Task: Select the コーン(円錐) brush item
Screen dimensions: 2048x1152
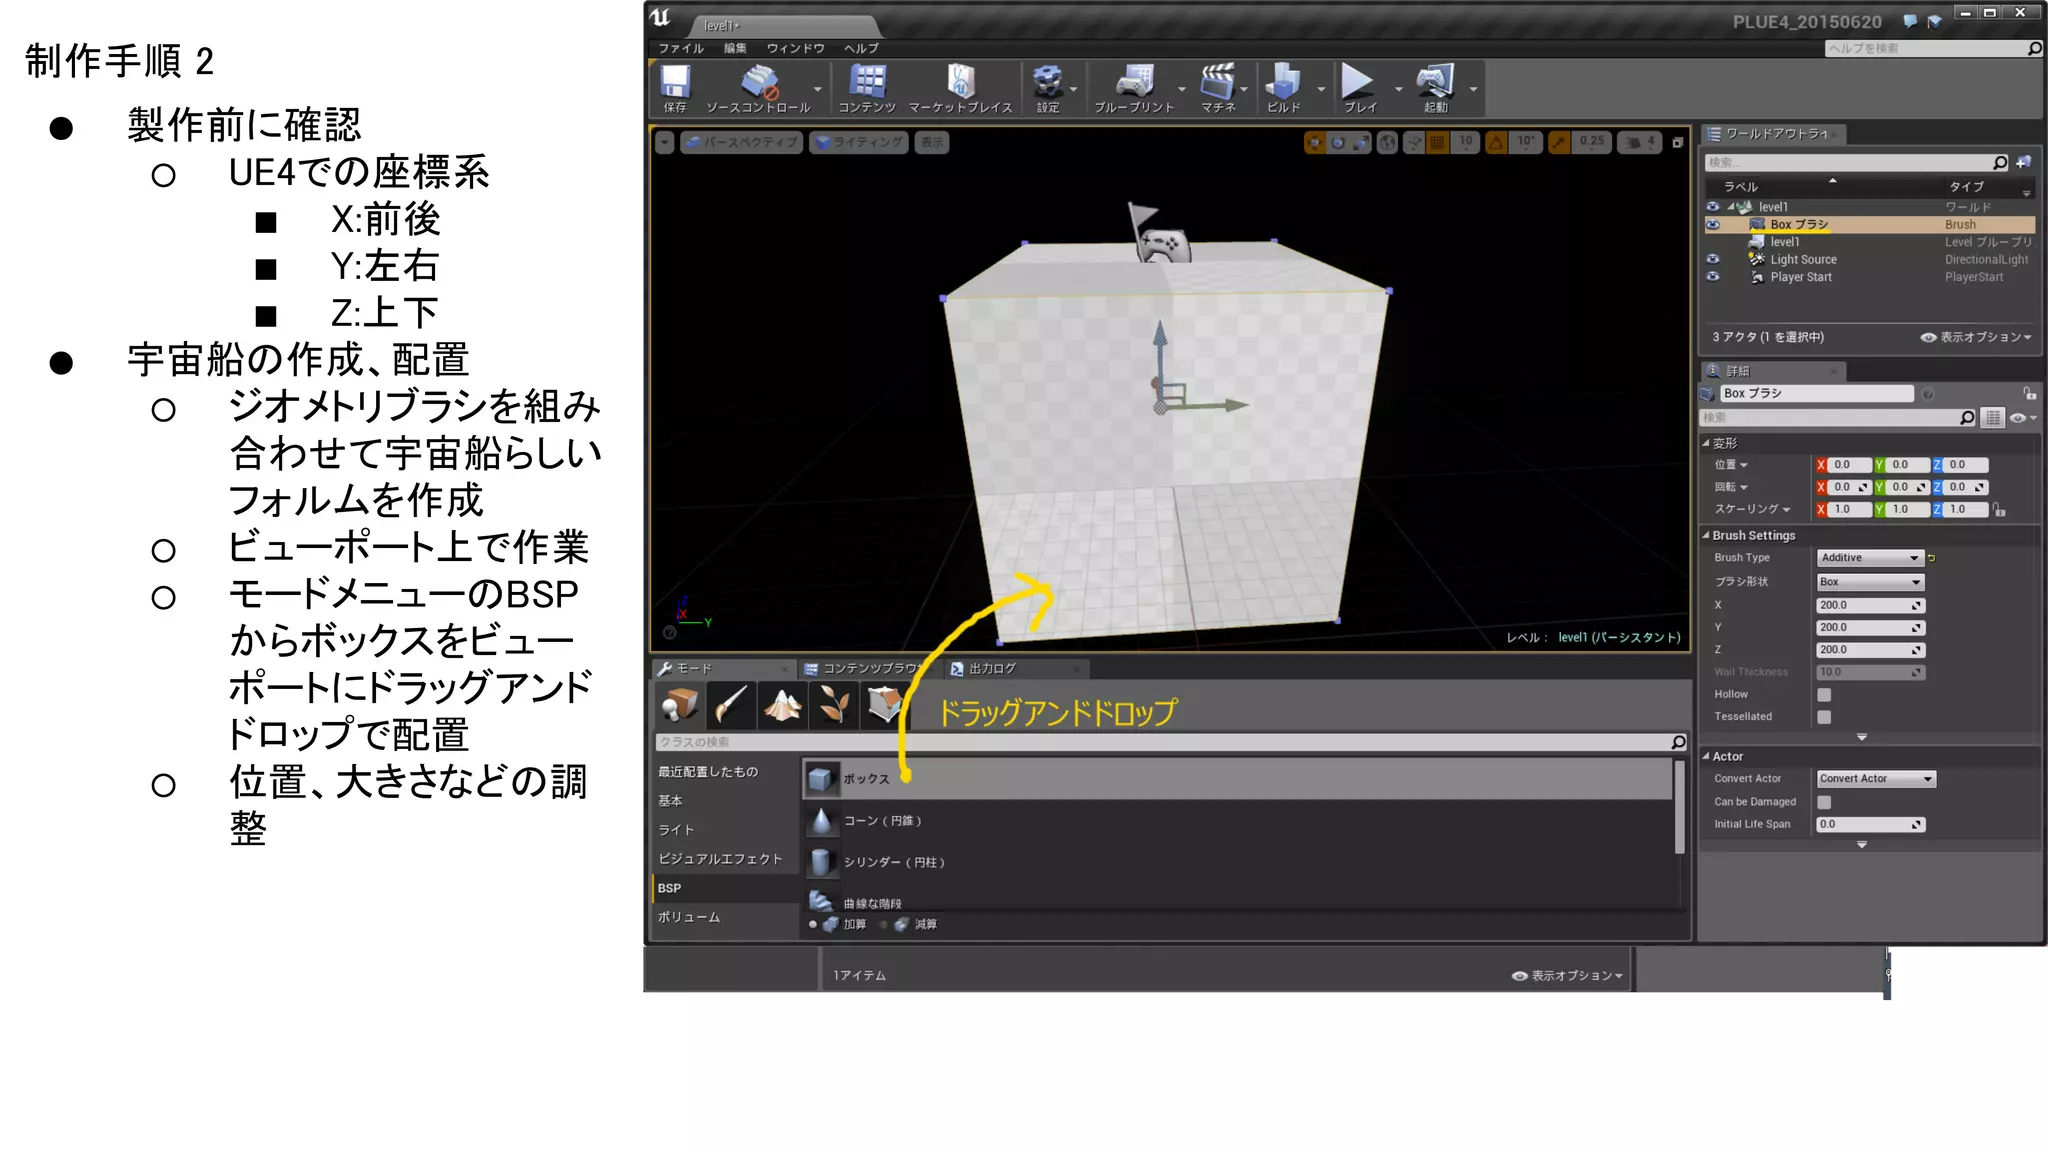Action: click(1238, 821)
